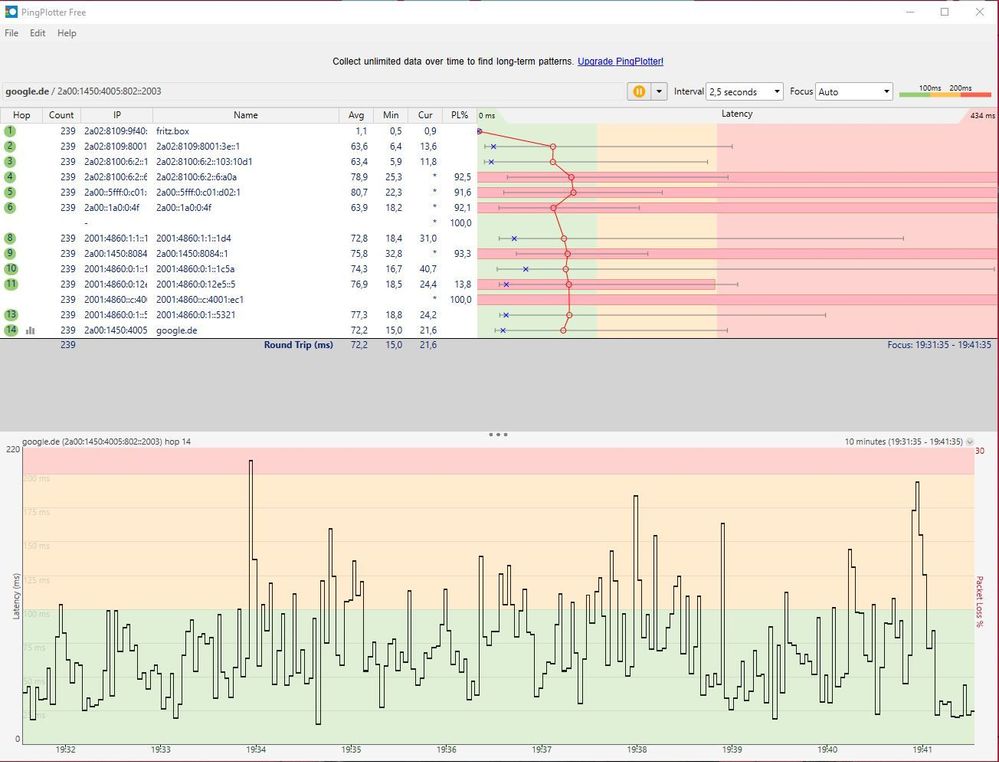Viewport: 999px width, 762px height.
Task: Open the arrow dropdown beside the pause button
Action: point(659,91)
